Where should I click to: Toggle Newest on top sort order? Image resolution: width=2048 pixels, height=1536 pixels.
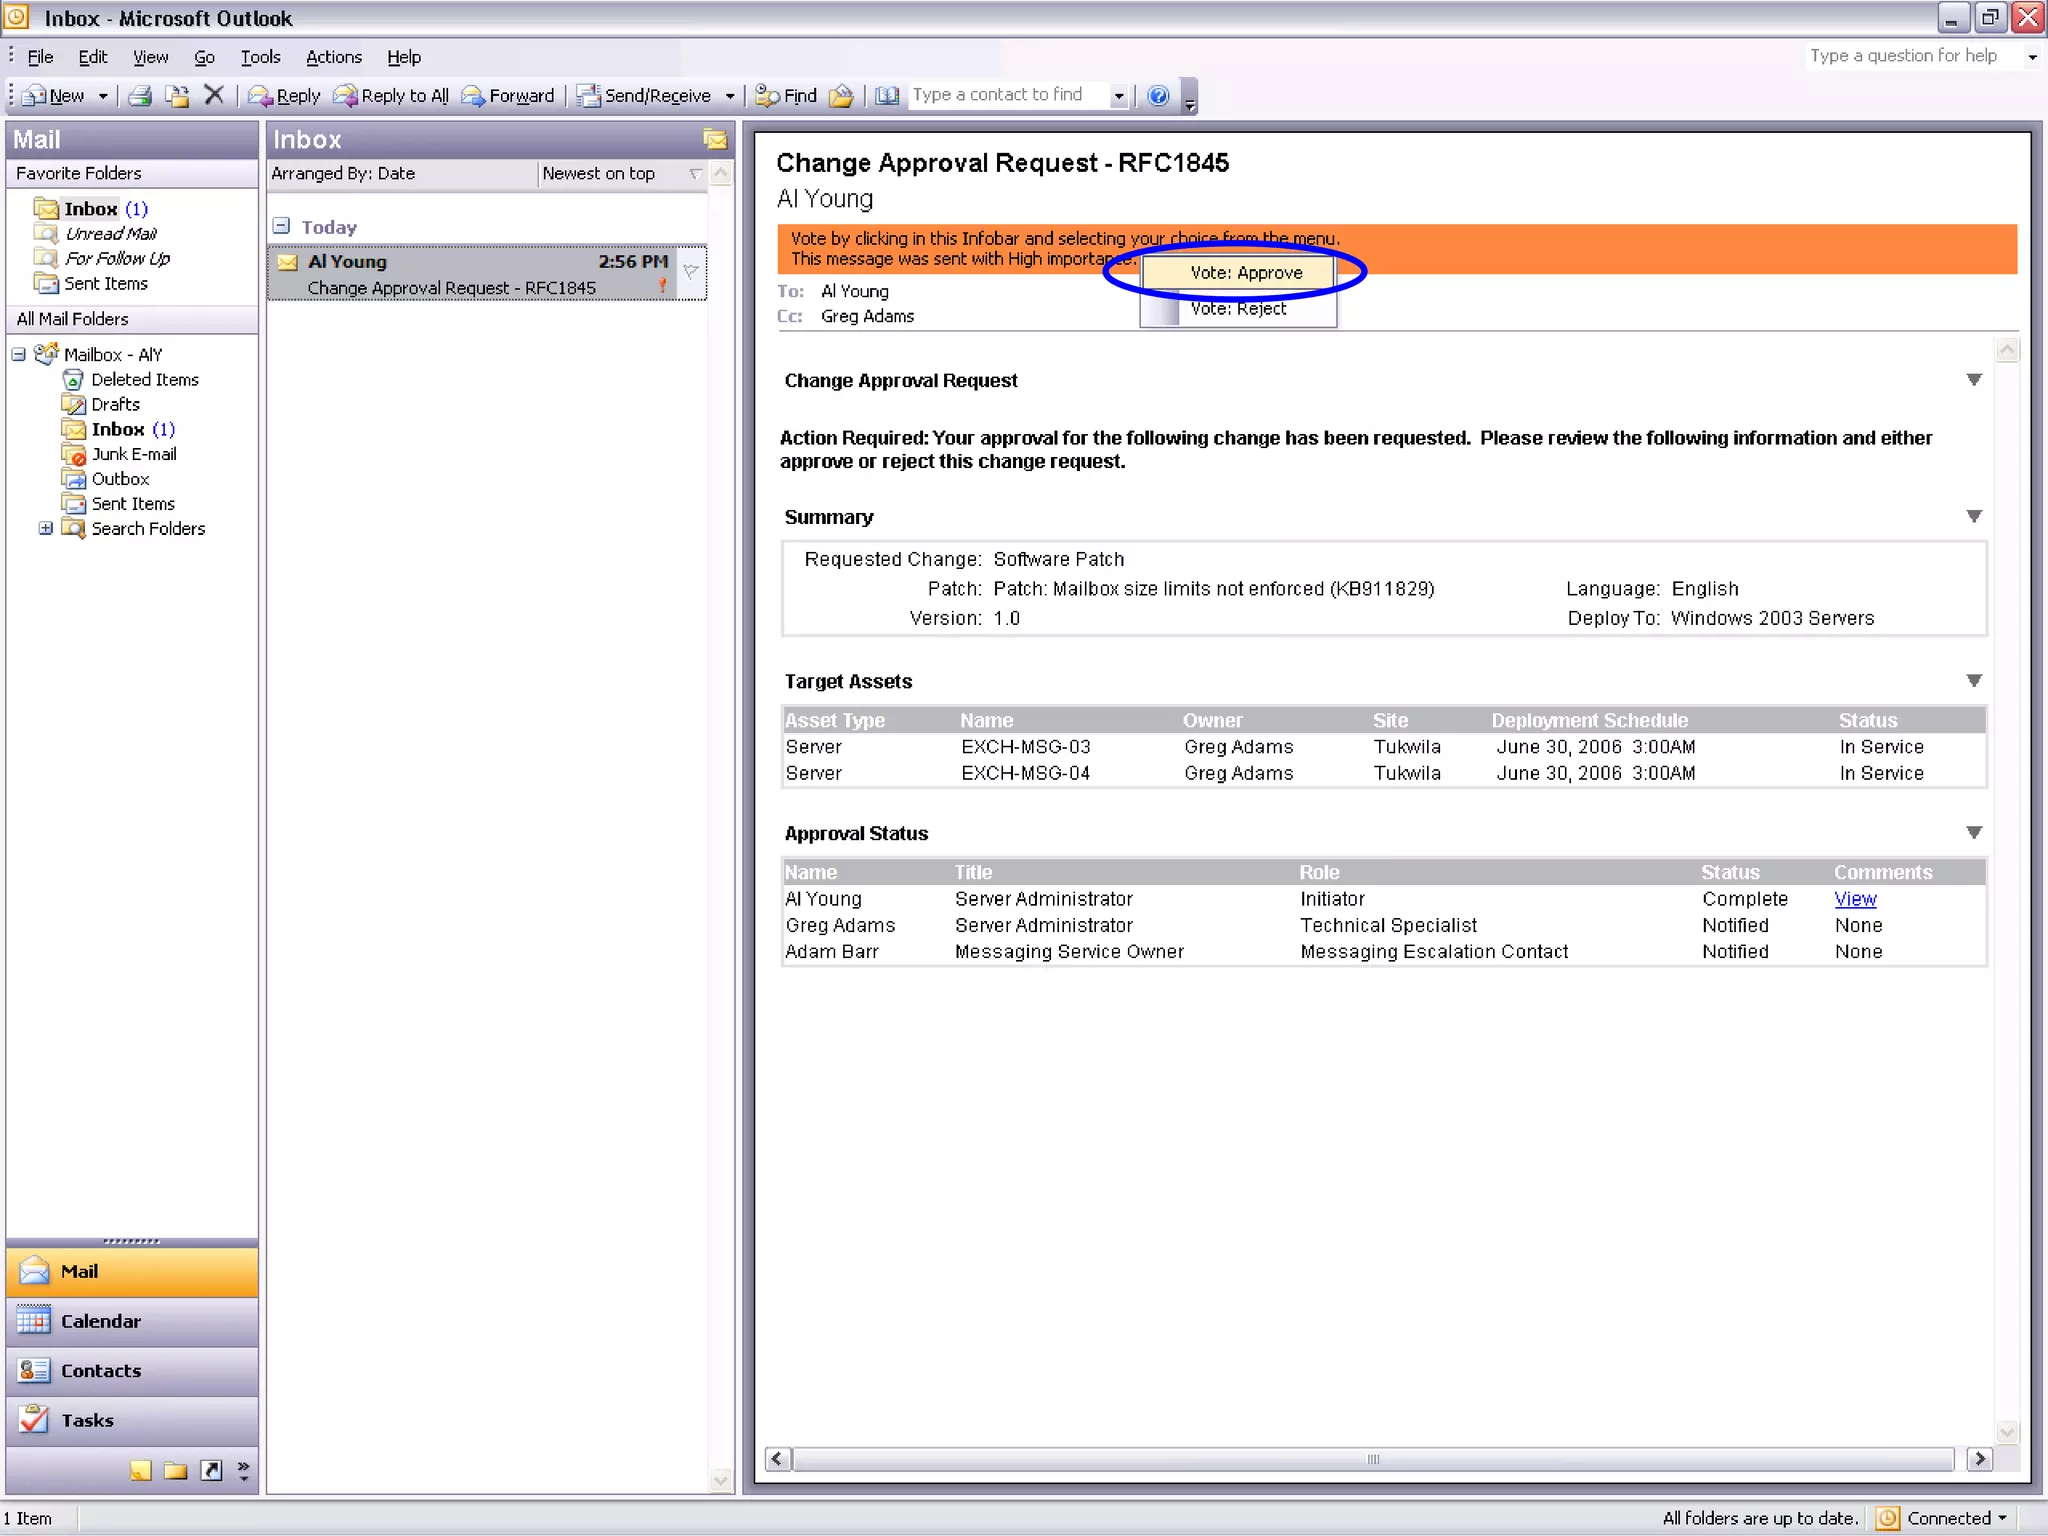pyautogui.click(x=598, y=174)
